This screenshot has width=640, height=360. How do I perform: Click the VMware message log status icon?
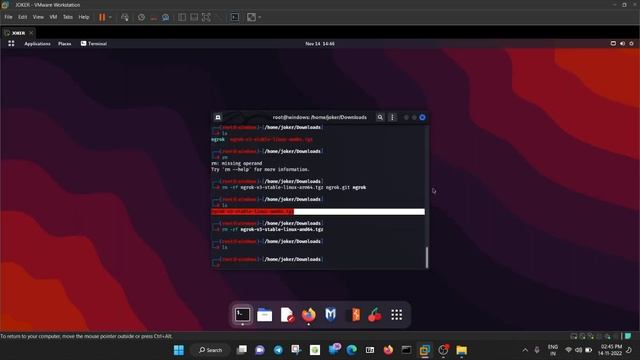628,336
